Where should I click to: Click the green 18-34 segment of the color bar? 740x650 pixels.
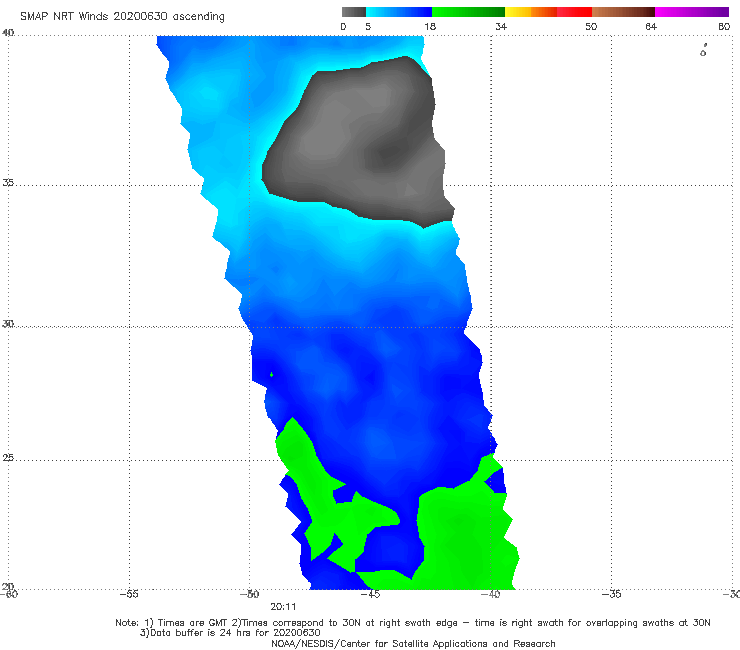click(x=468, y=12)
